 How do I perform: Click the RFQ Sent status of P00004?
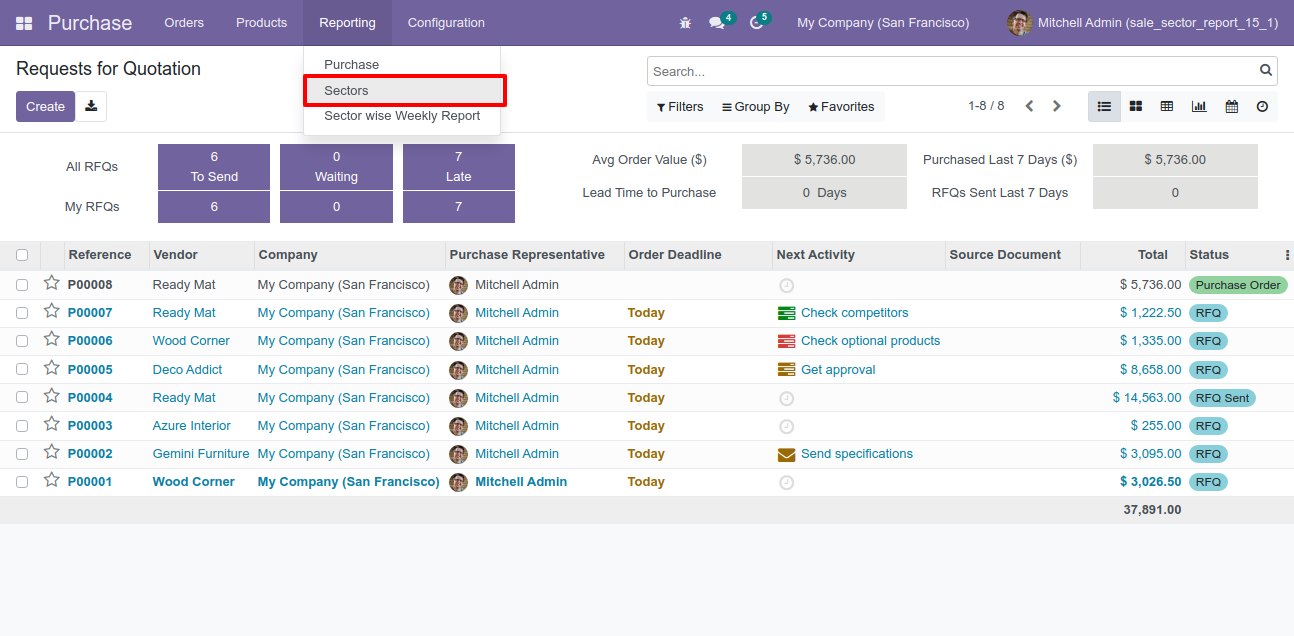click(x=1223, y=398)
